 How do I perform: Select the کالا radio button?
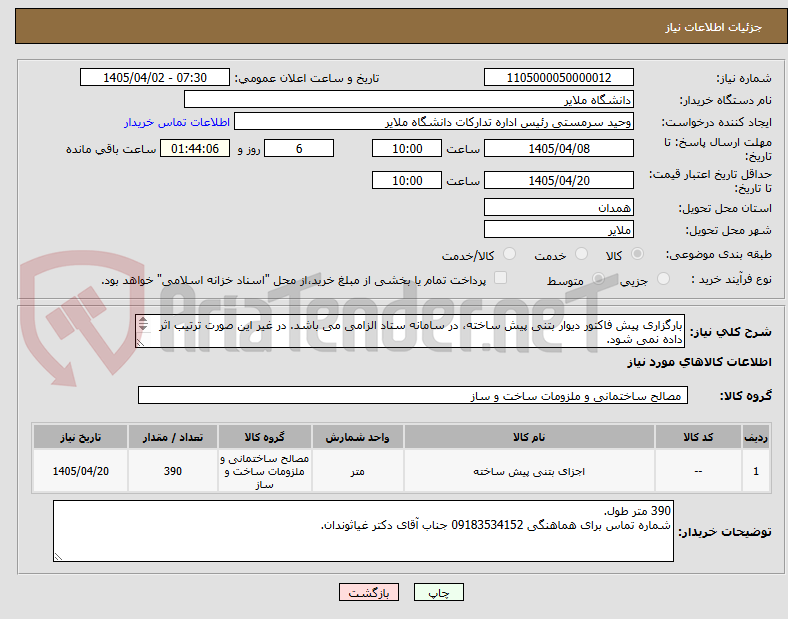637,254
